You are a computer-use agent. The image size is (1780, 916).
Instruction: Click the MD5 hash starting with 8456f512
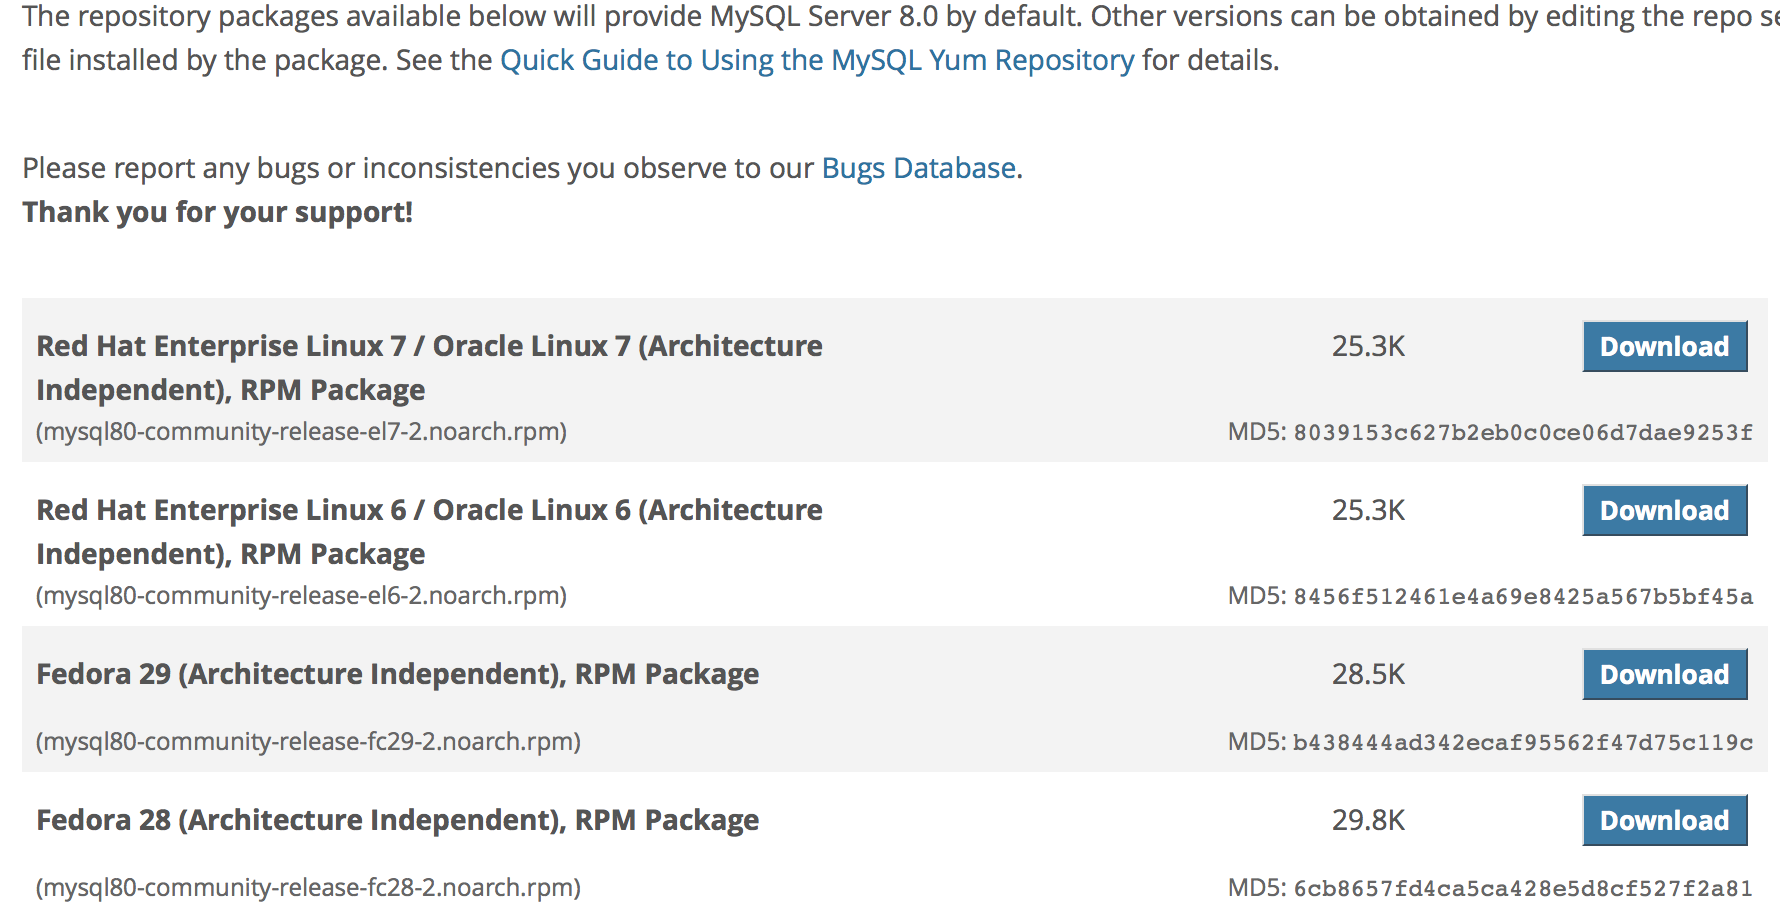[1522, 597]
